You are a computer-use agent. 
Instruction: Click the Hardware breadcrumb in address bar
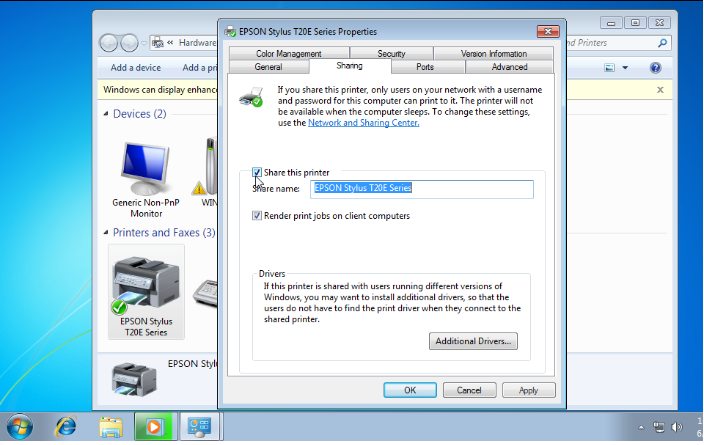click(198, 43)
